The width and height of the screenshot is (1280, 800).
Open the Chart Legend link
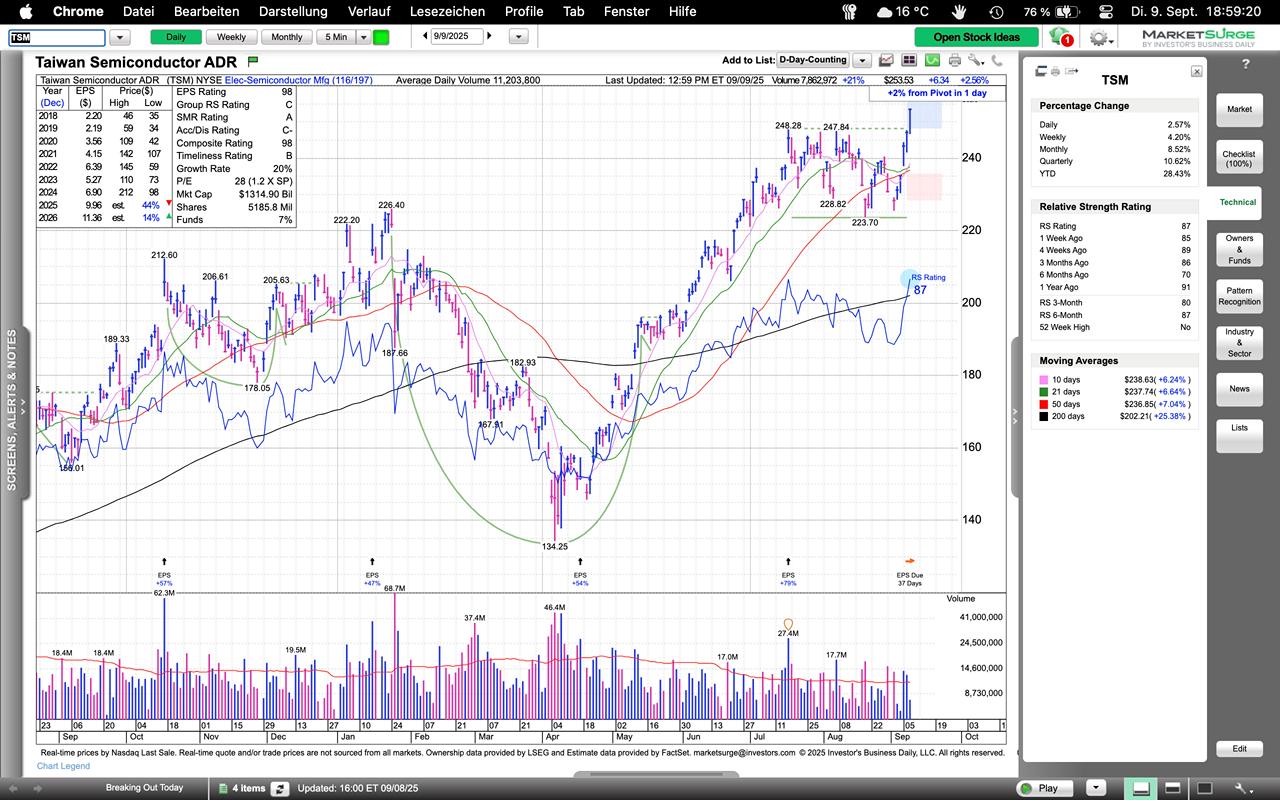63,766
